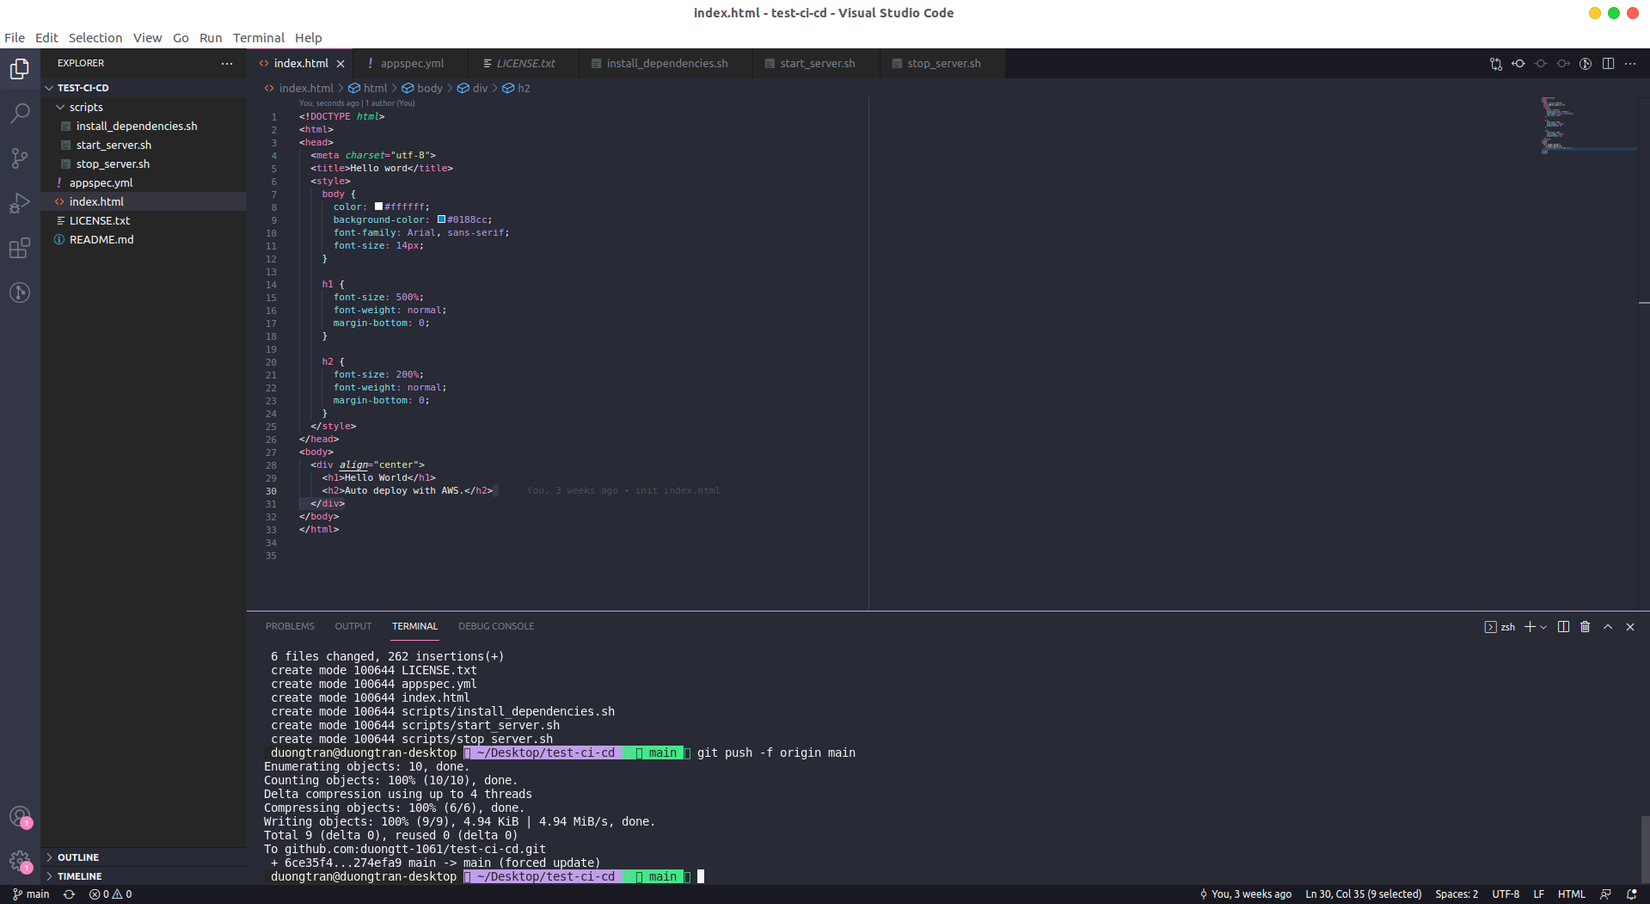Image resolution: width=1650 pixels, height=904 pixels.
Task: Show the PROBLEMS panel tab
Action: (x=290, y=627)
